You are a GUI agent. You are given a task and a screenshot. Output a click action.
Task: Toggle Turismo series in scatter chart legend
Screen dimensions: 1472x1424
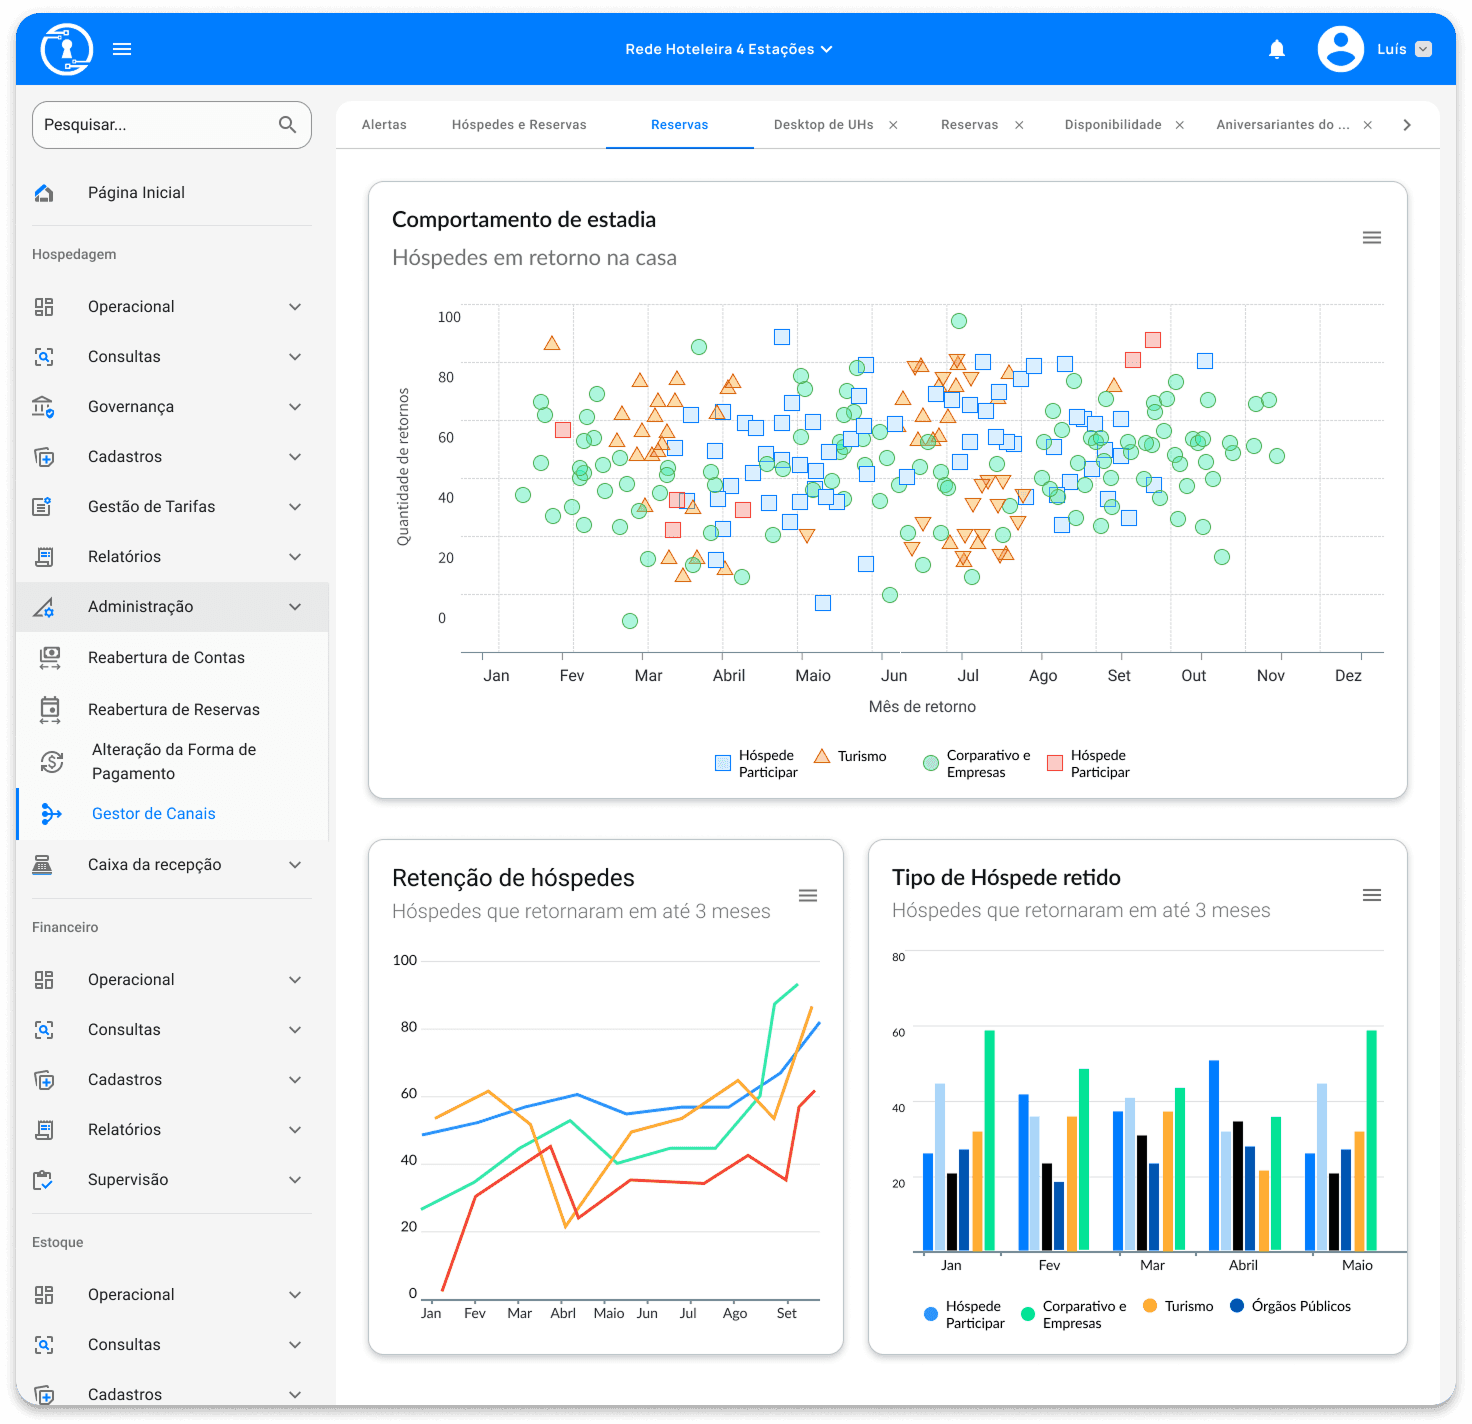(x=850, y=757)
